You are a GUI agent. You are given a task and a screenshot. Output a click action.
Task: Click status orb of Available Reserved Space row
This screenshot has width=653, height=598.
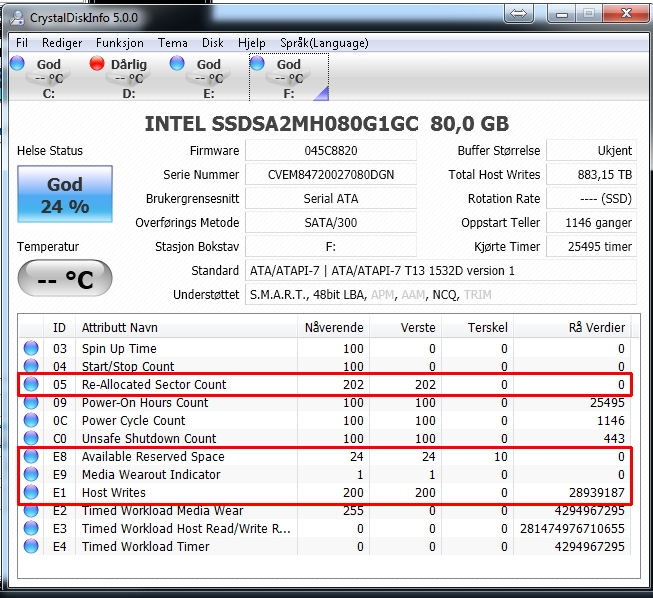point(31,456)
